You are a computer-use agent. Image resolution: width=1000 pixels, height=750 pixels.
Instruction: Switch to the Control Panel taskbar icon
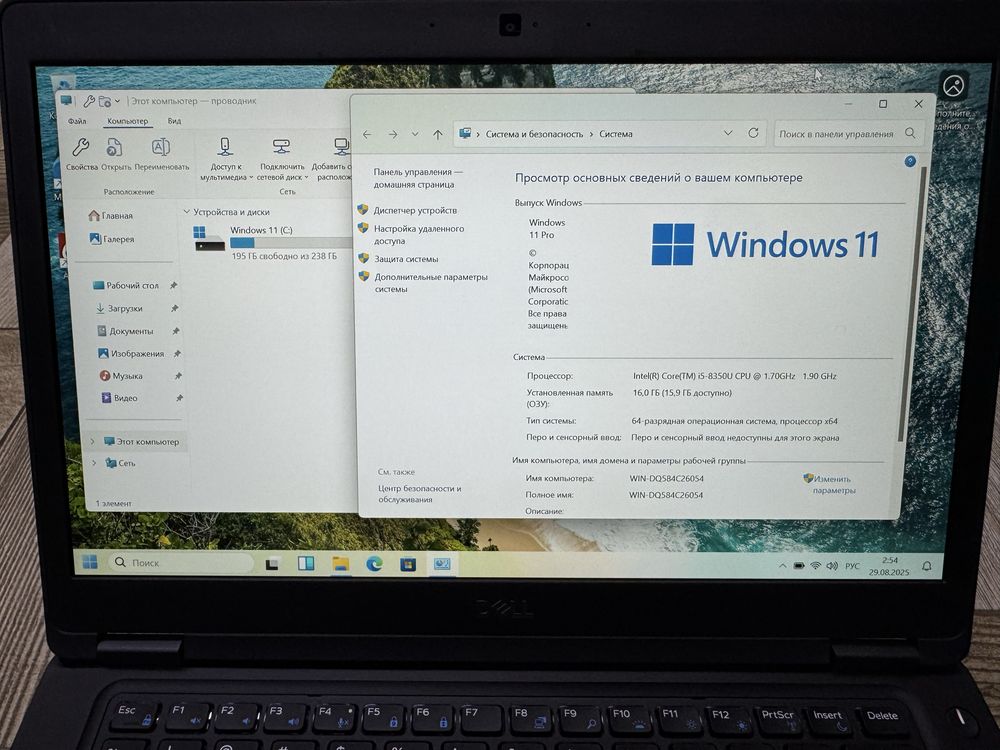pos(442,564)
